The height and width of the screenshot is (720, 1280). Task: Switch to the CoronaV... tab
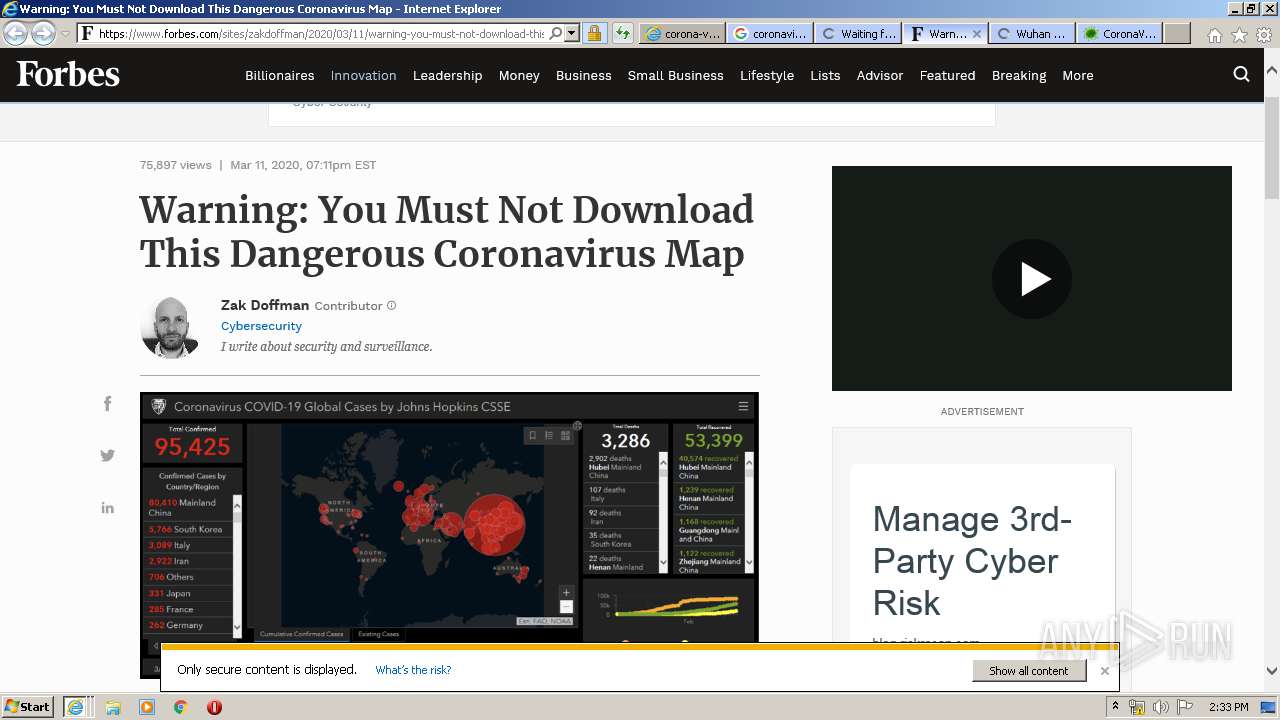click(x=1119, y=33)
